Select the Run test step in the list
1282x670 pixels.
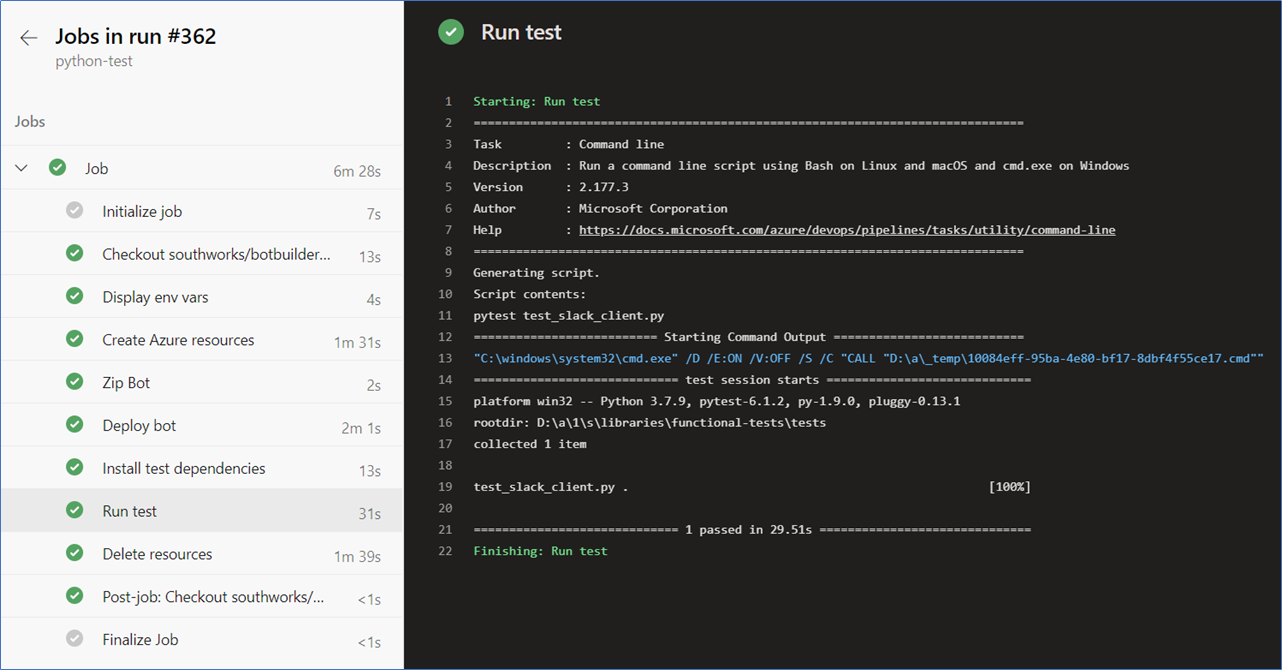[201, 511]
